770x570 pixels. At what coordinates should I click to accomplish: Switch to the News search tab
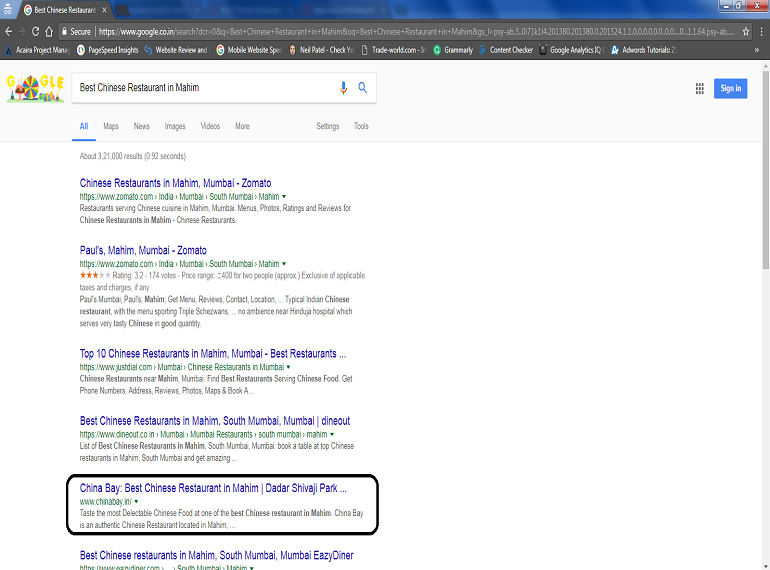(141, 126)
